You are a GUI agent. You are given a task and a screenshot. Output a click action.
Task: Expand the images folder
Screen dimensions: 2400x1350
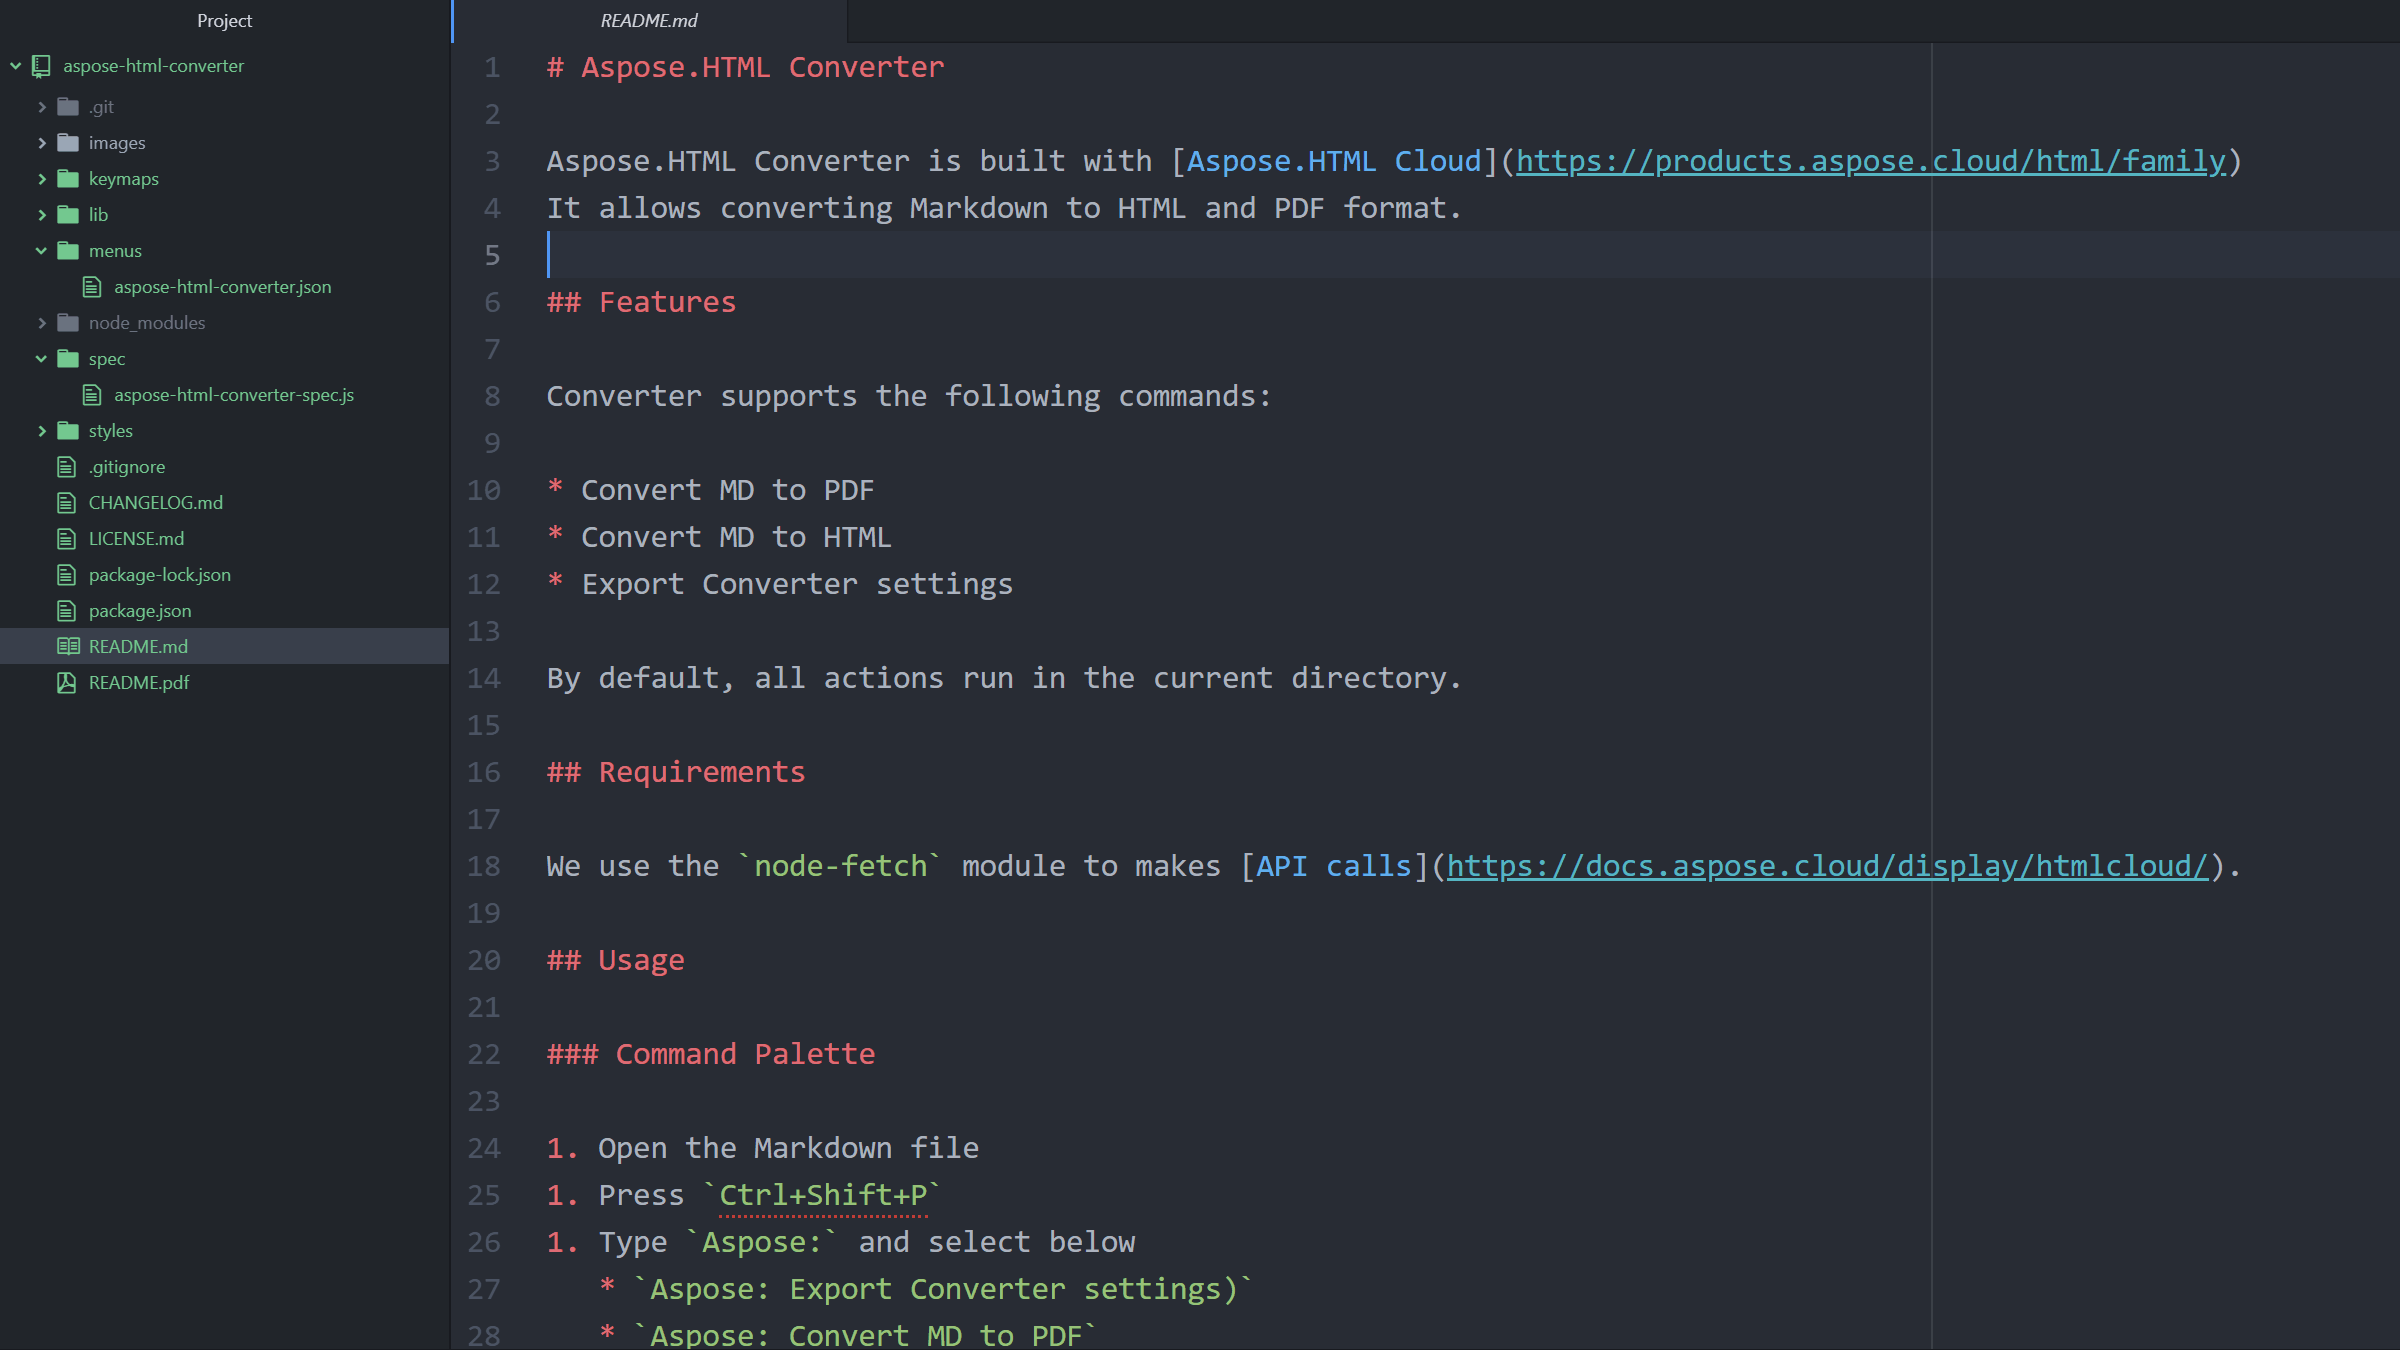tap(43, 142)
